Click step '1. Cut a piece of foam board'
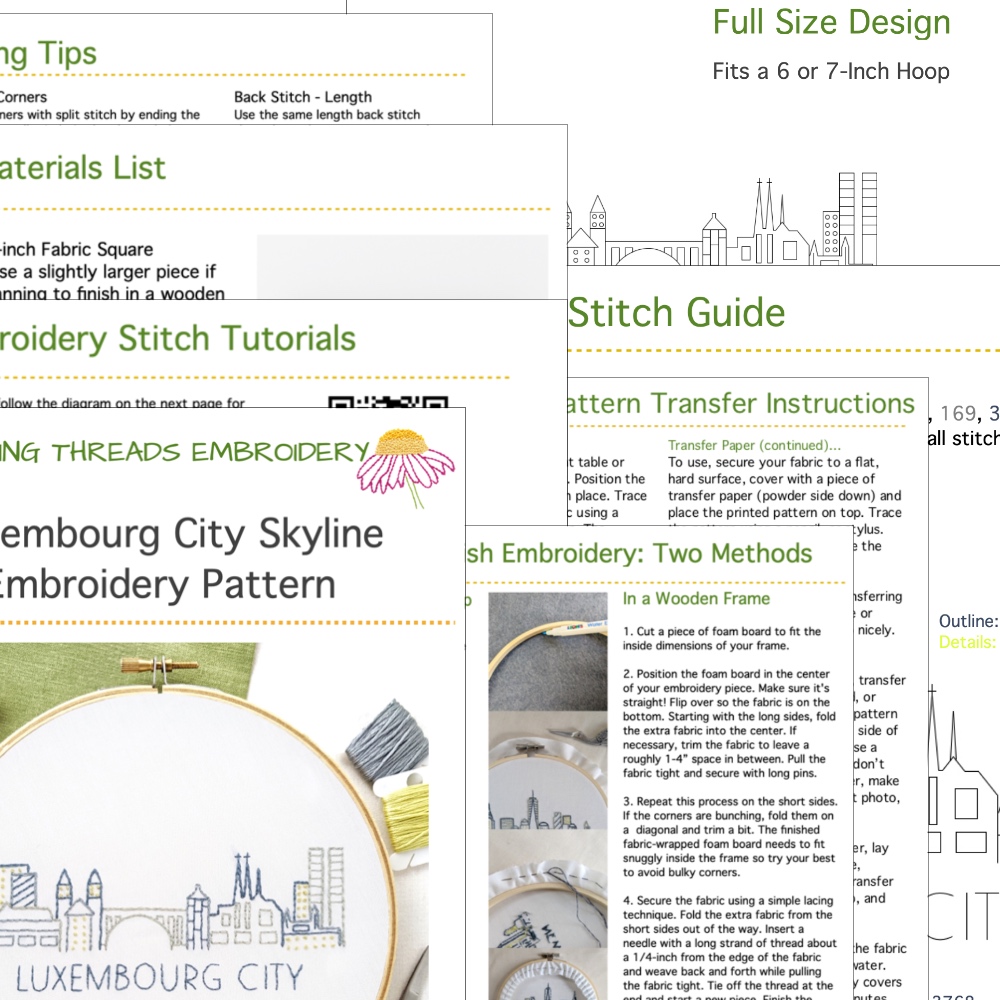The image size is (1000, 1000). click(x=722, y=638)
